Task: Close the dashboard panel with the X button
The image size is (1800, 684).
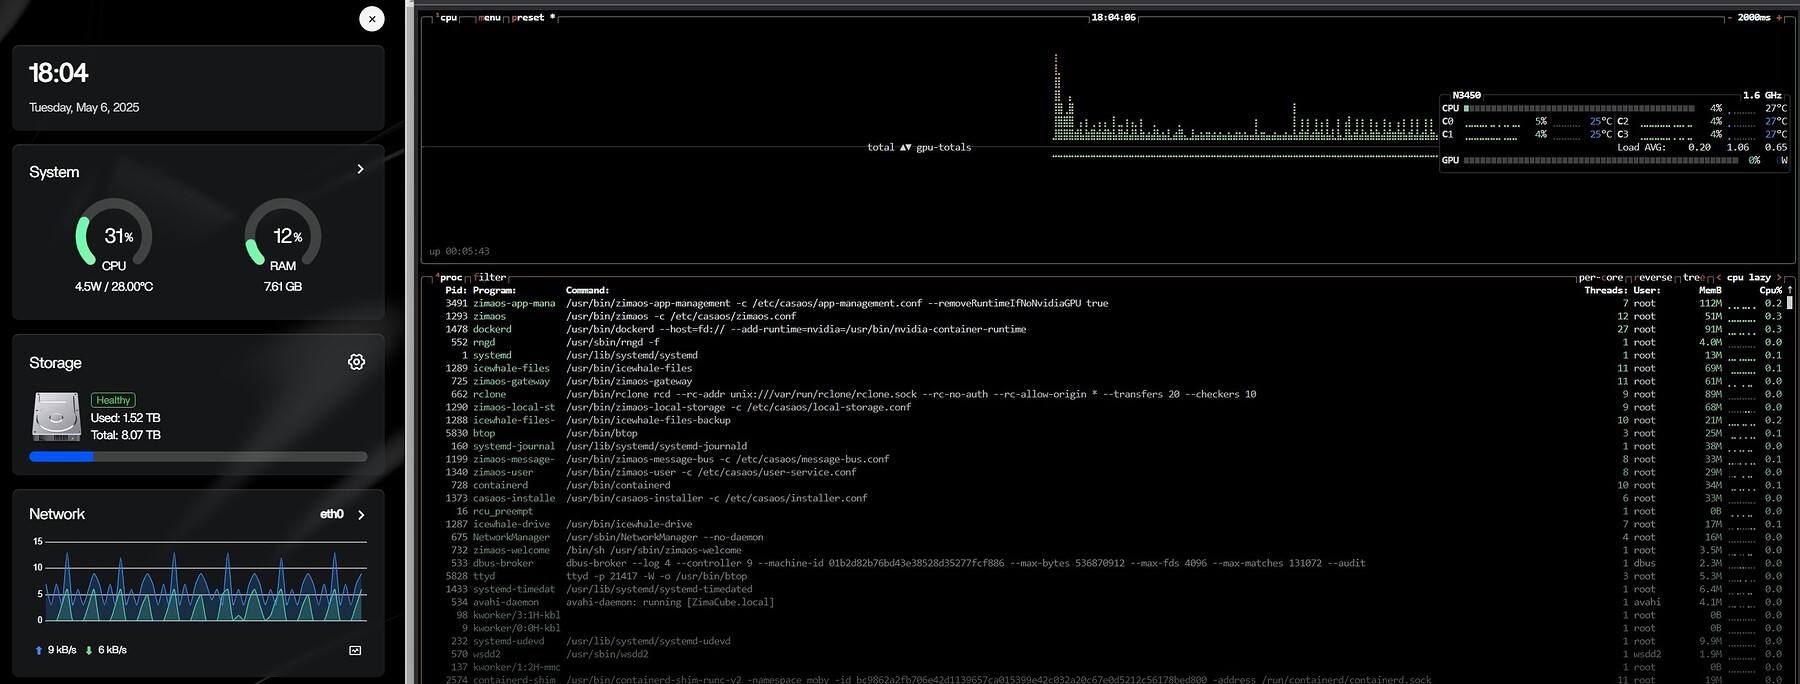Action: pyautogui.click(x=372, y=18)
